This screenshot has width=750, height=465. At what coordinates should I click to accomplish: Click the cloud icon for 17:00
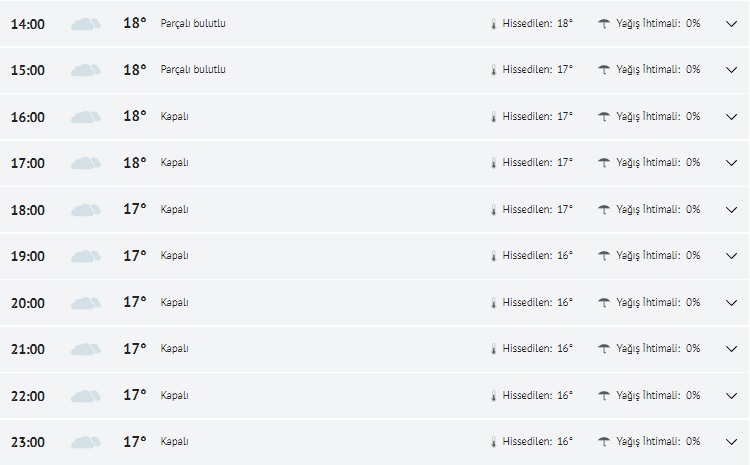(86, 163)
